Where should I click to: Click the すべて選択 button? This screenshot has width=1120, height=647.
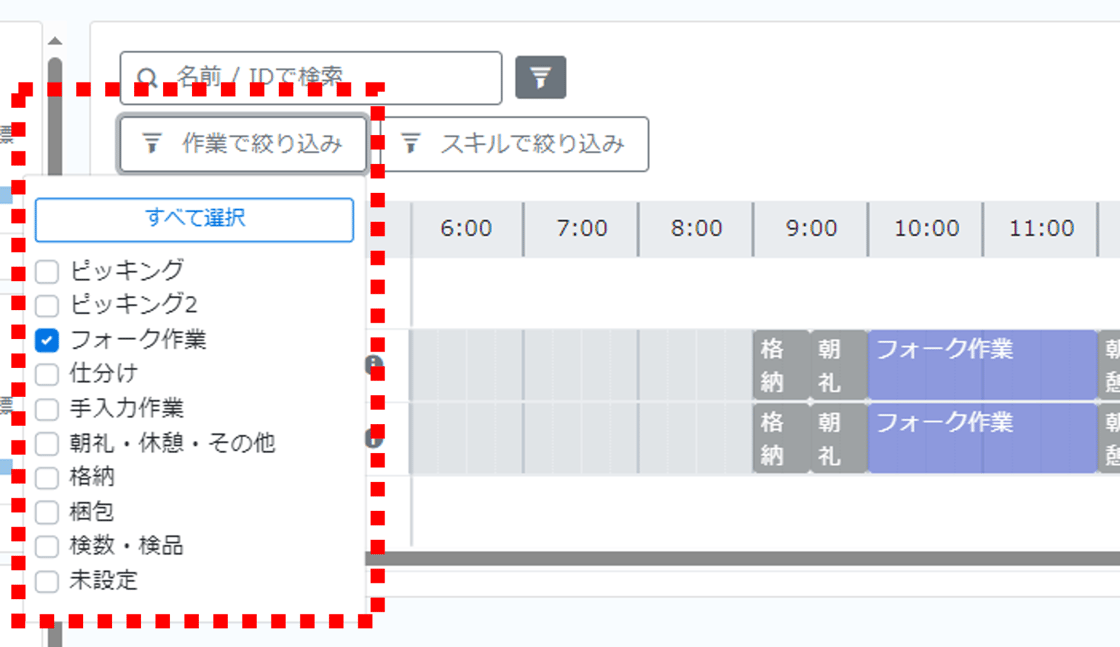point(194,220)
